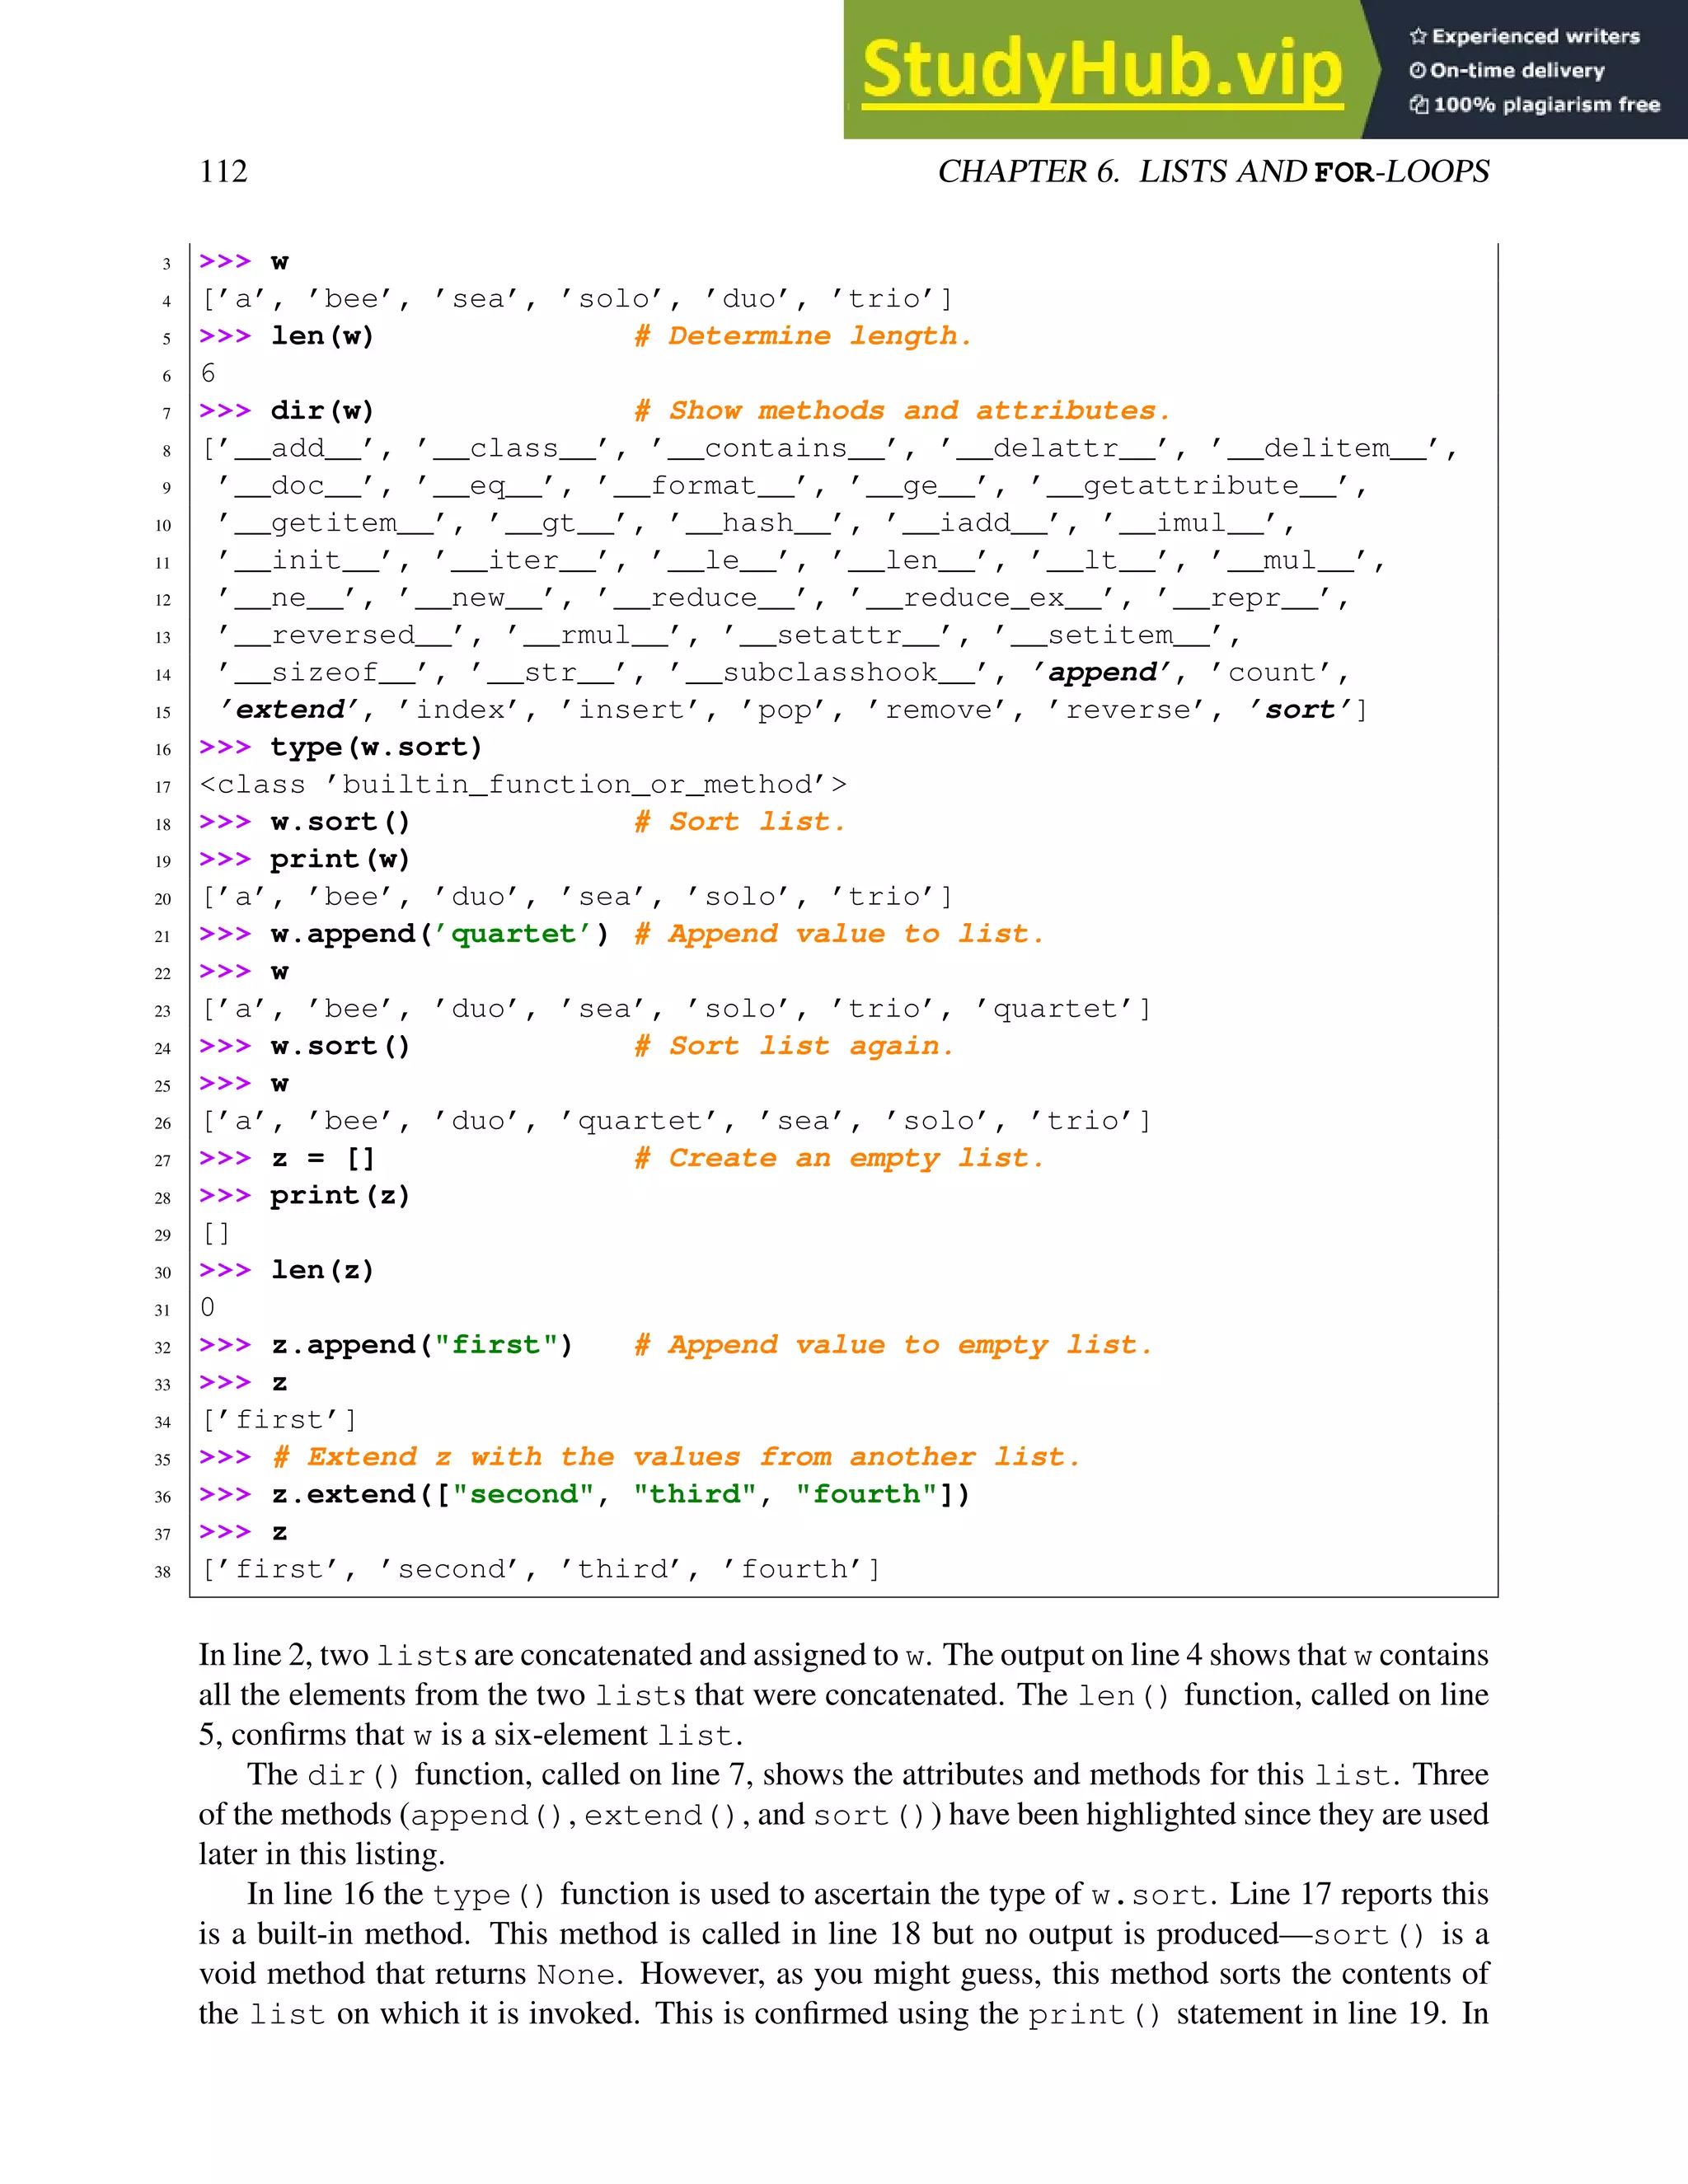
Task: Click 'None' in the last paragraph
Action: point(575,1975)
